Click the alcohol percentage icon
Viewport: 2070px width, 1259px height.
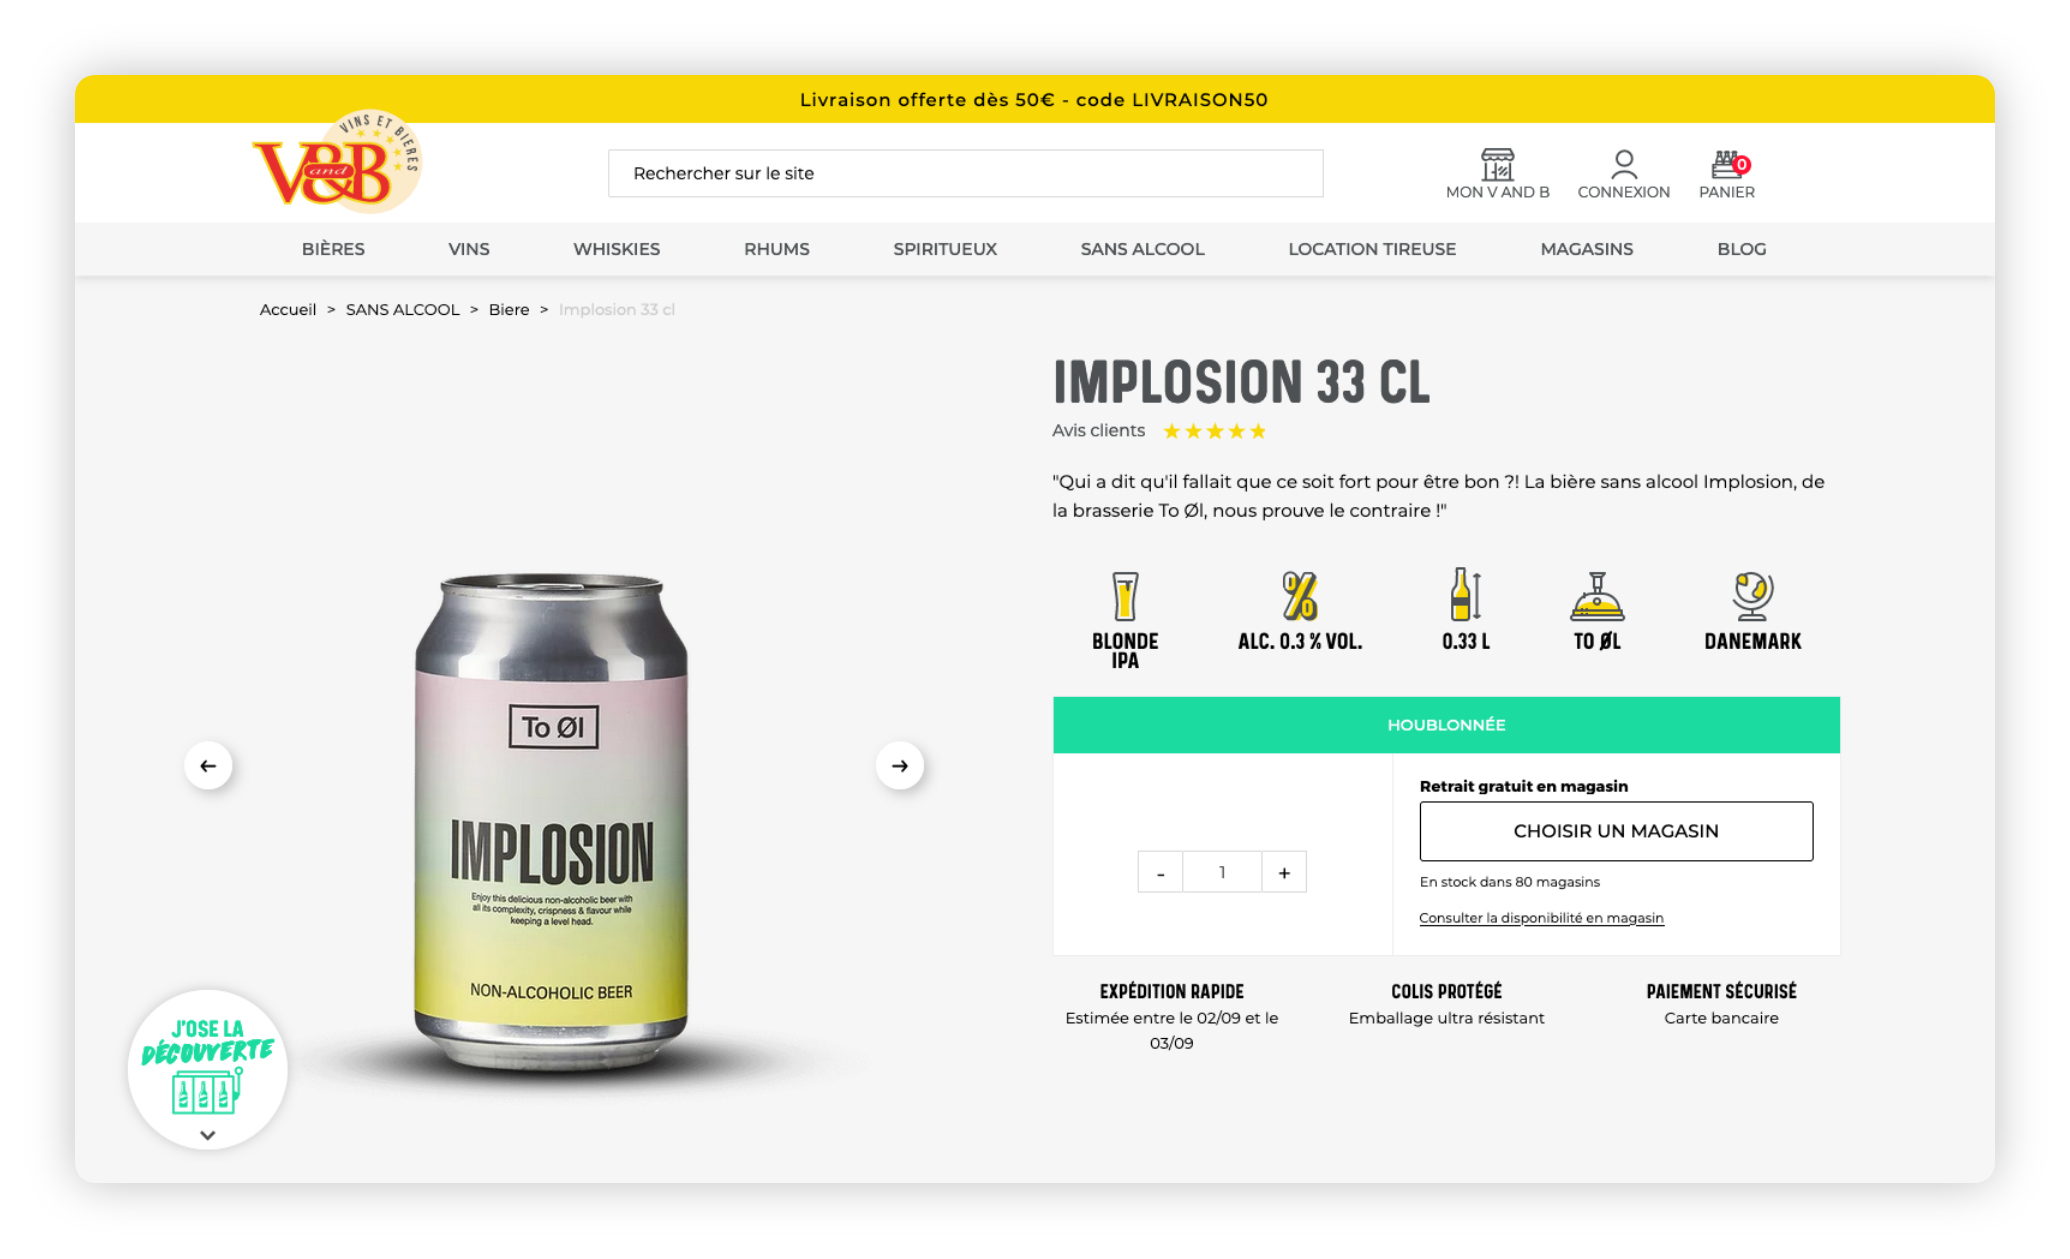pyautogui.click(x=1299, y=597)
